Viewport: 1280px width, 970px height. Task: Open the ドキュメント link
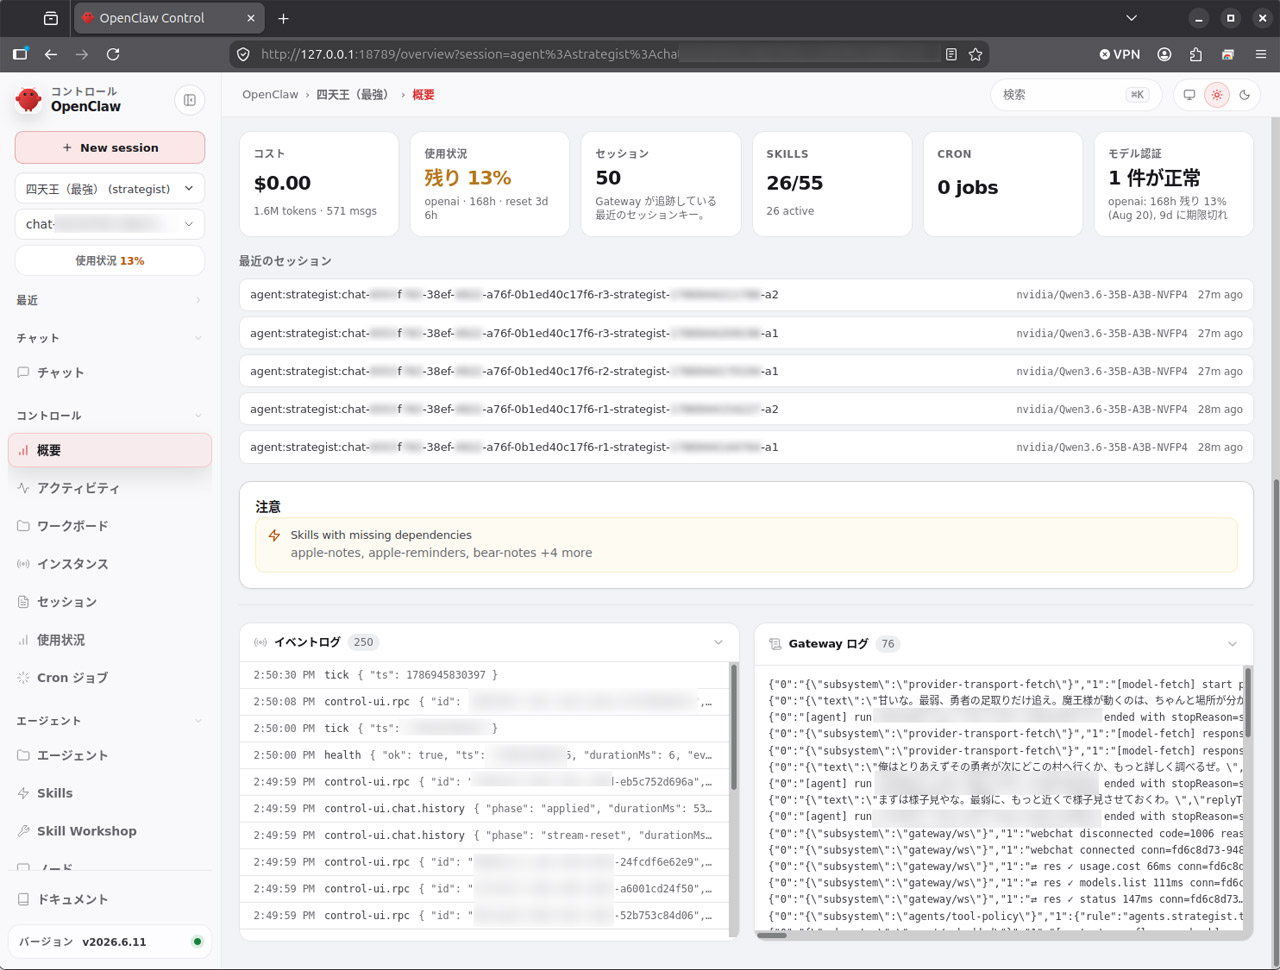[110, 900]
